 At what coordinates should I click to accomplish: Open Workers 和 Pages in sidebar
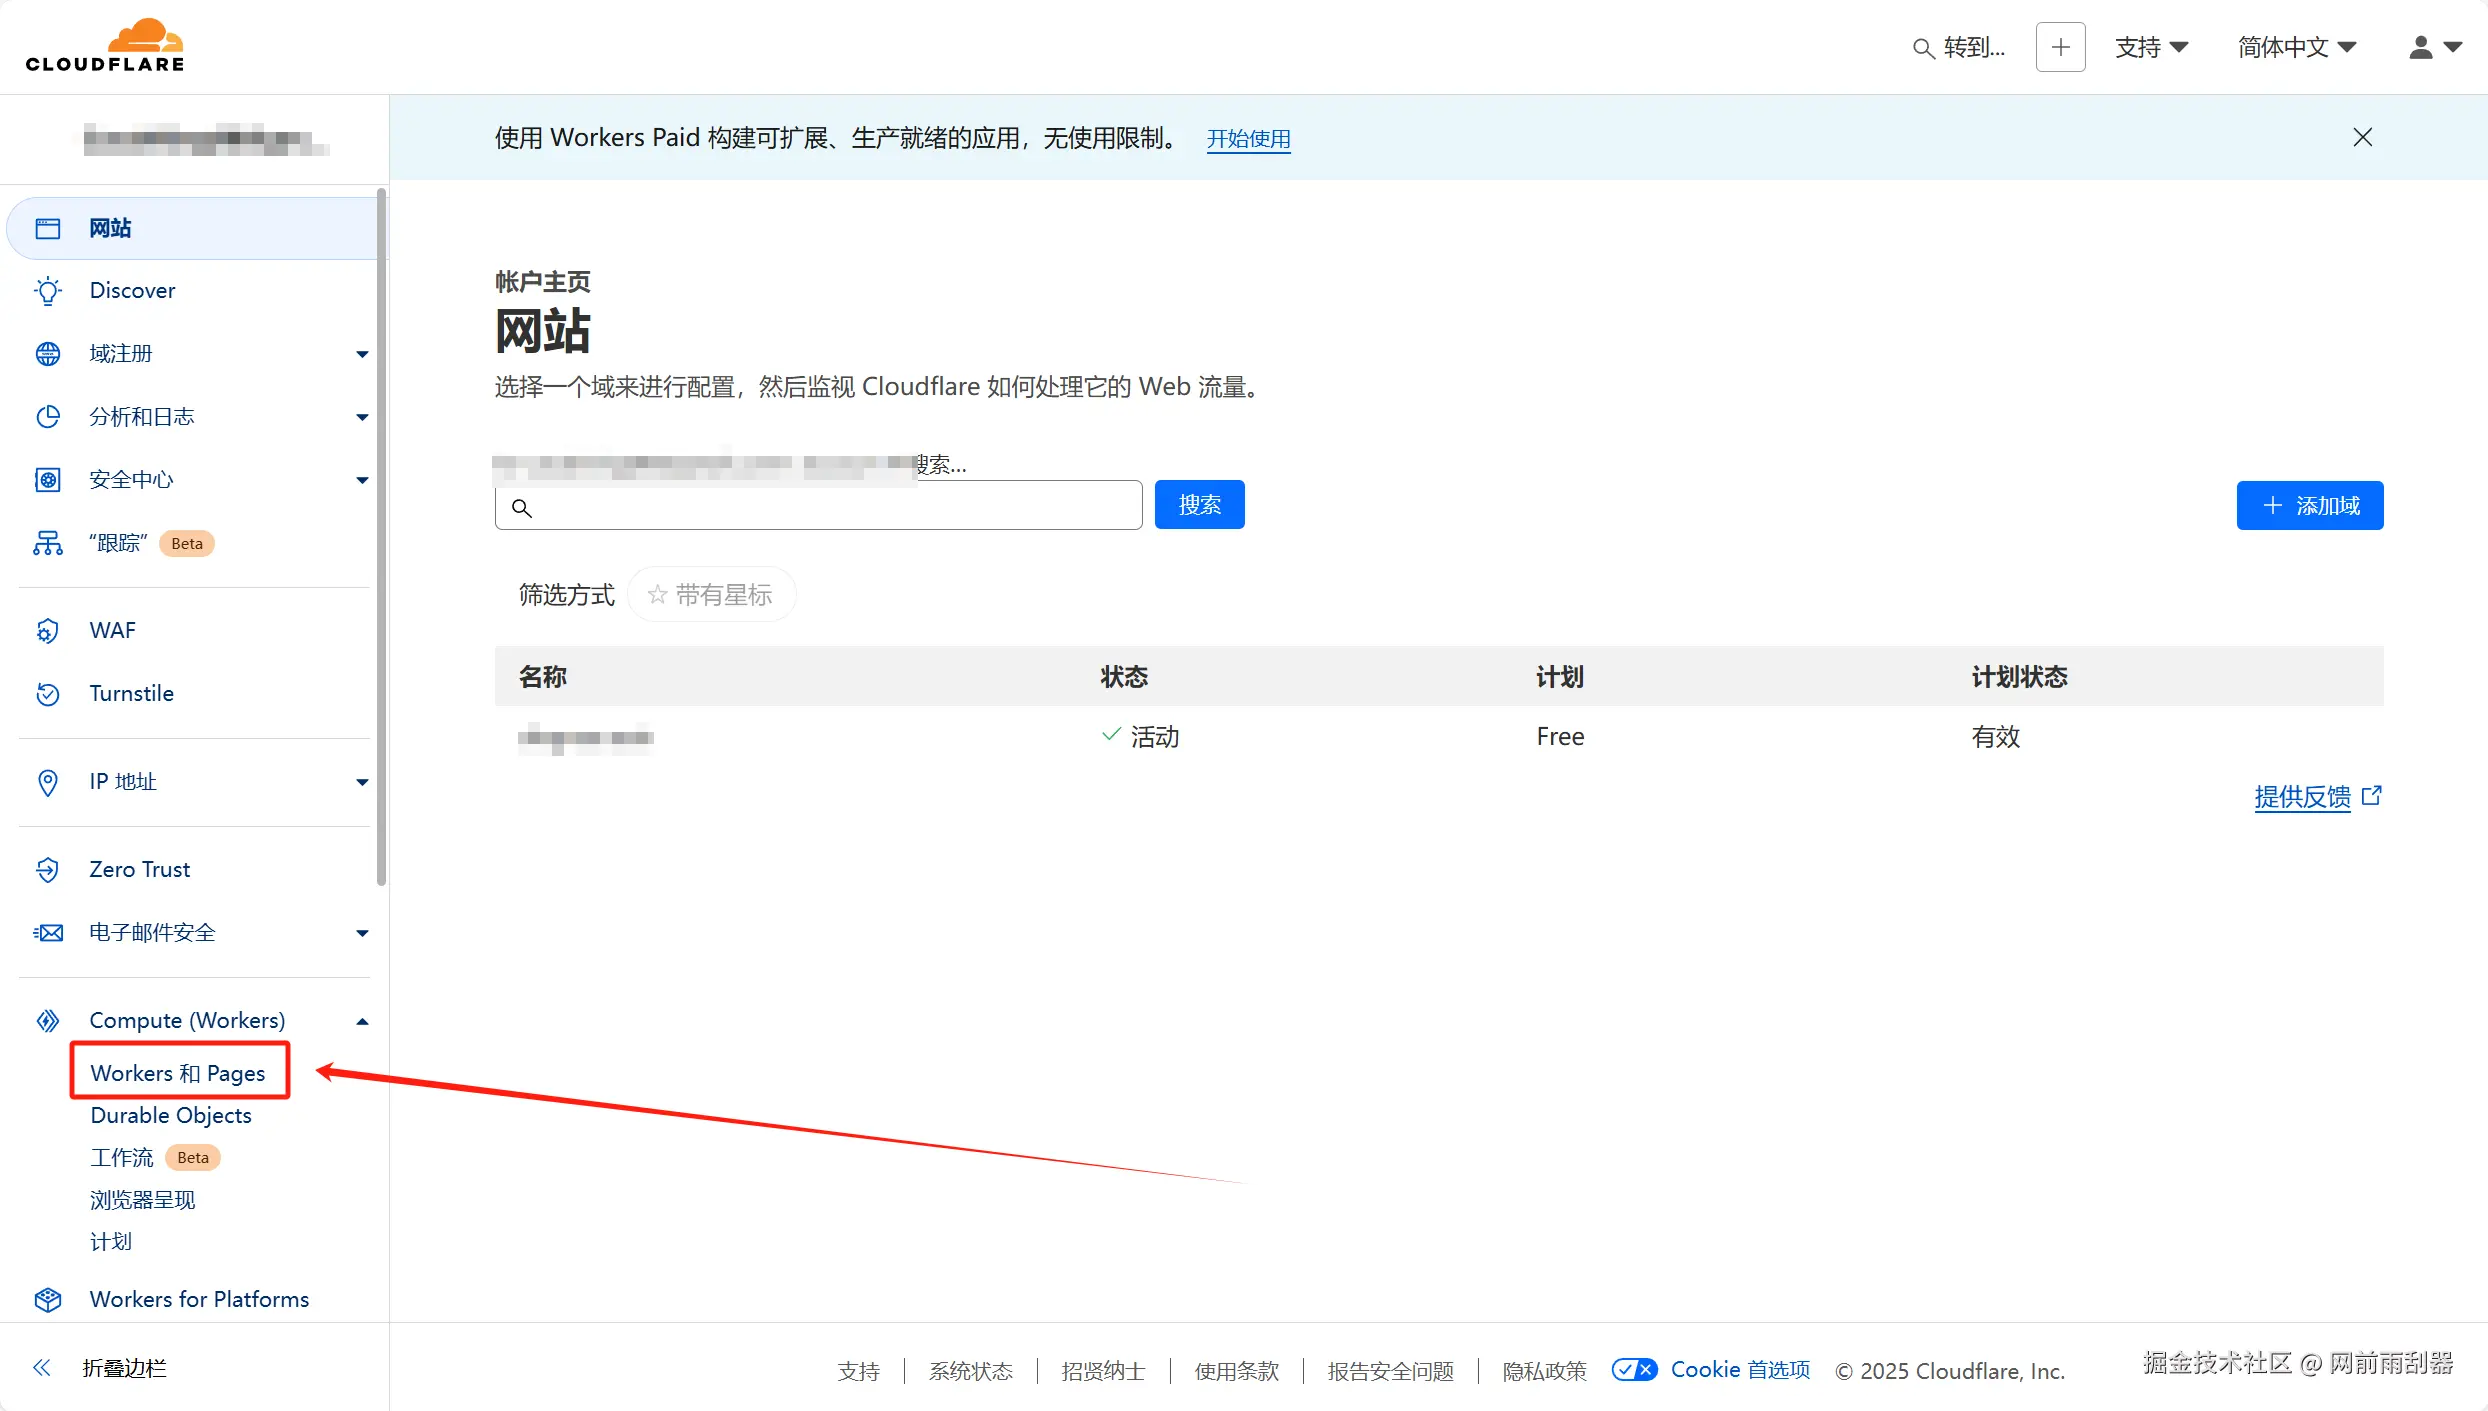(x=178, y=1072)
